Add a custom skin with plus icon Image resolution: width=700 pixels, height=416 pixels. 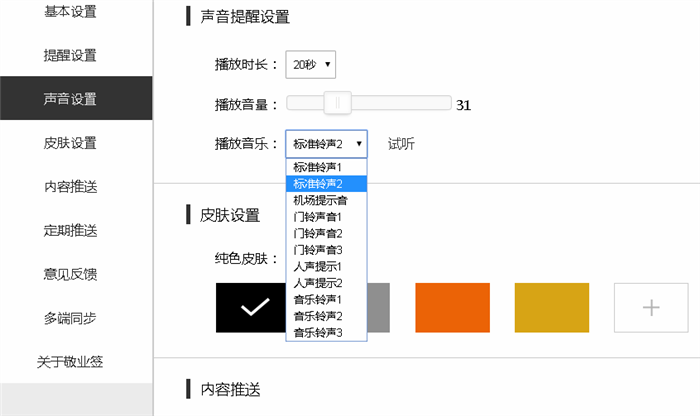[650, 308]
